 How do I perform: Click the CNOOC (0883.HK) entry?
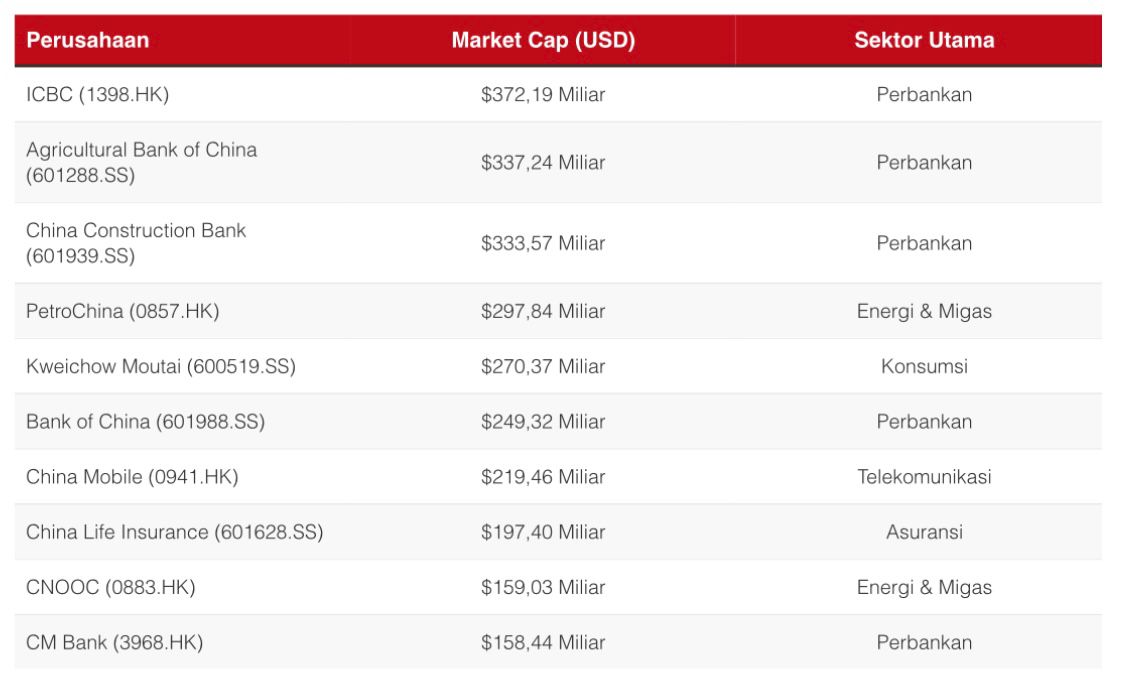[x=111, y=587]
